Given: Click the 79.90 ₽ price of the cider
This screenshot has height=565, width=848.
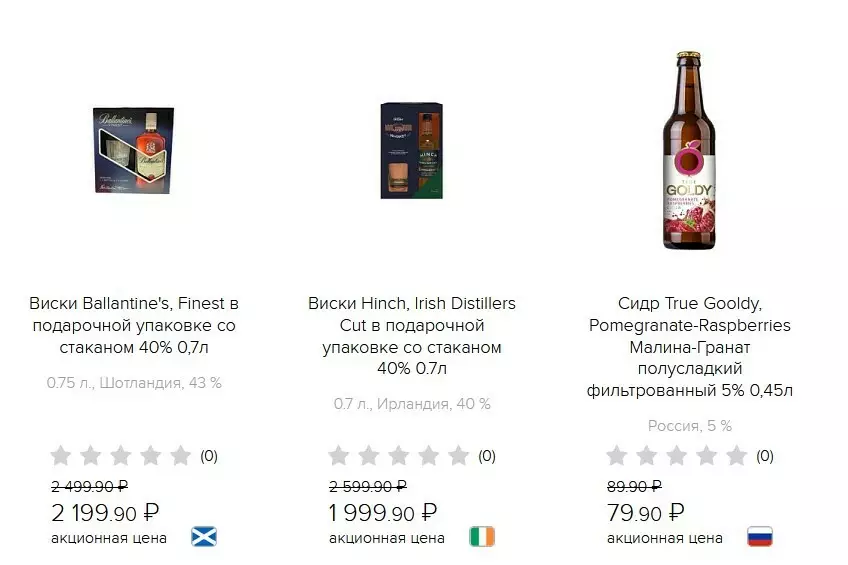Looking at the screenshot, I should (646, 513).
